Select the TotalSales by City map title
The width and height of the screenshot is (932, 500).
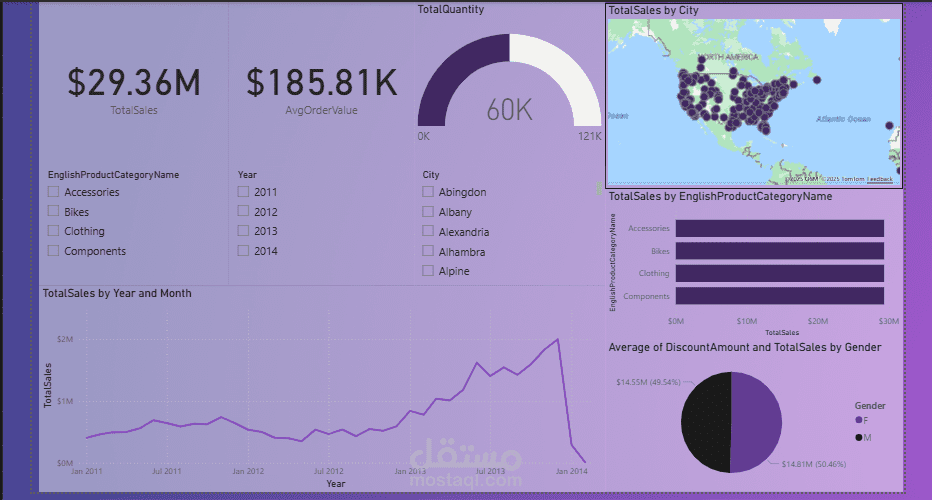tap(653, 10)
